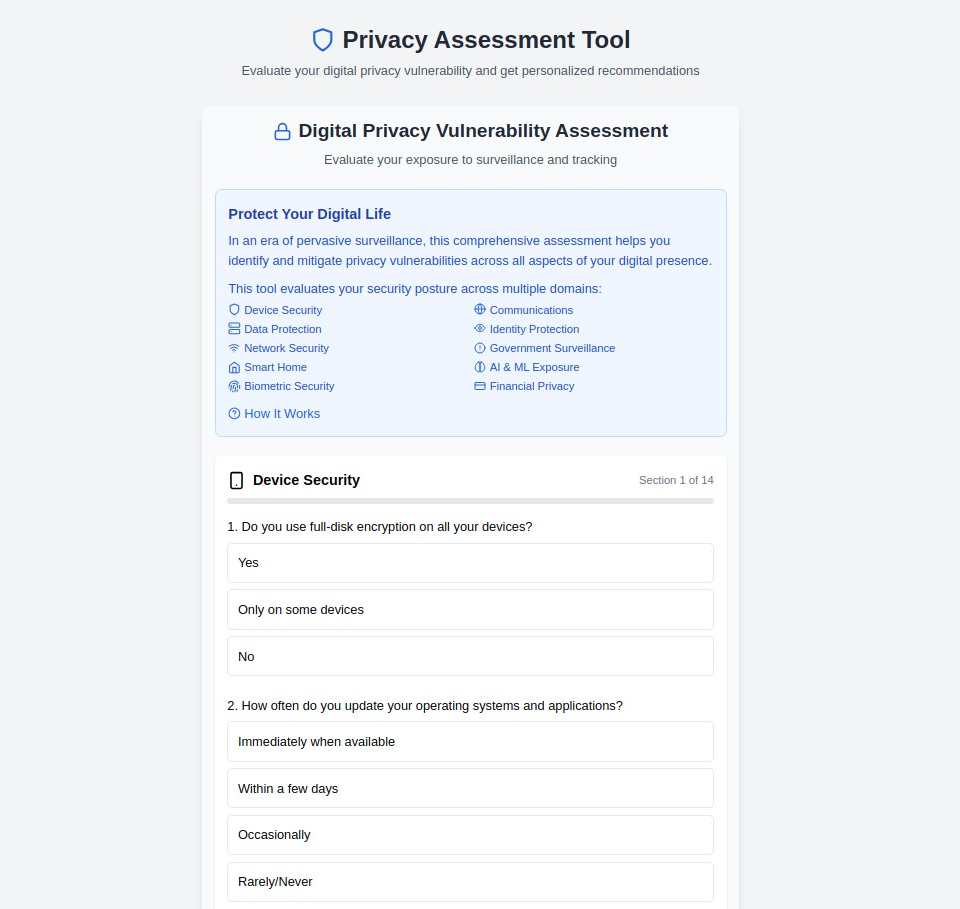960x909 pixels.
Task: Click the Data Protection server icon
Action: click(234, 329)
